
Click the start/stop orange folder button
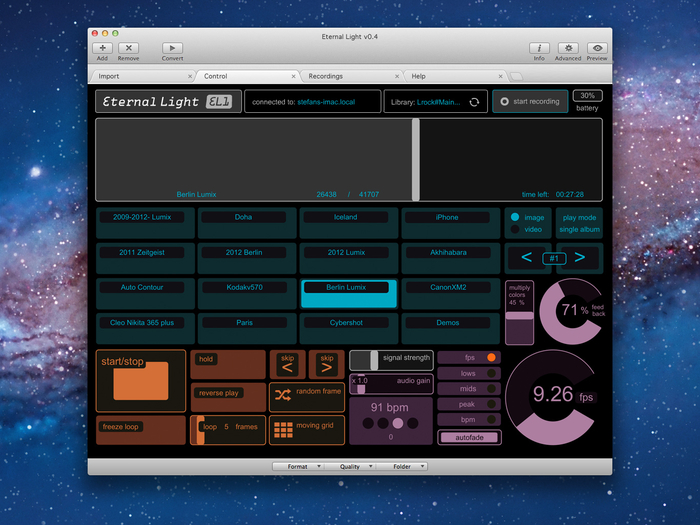pyautogui.click(x=141, y=381)
